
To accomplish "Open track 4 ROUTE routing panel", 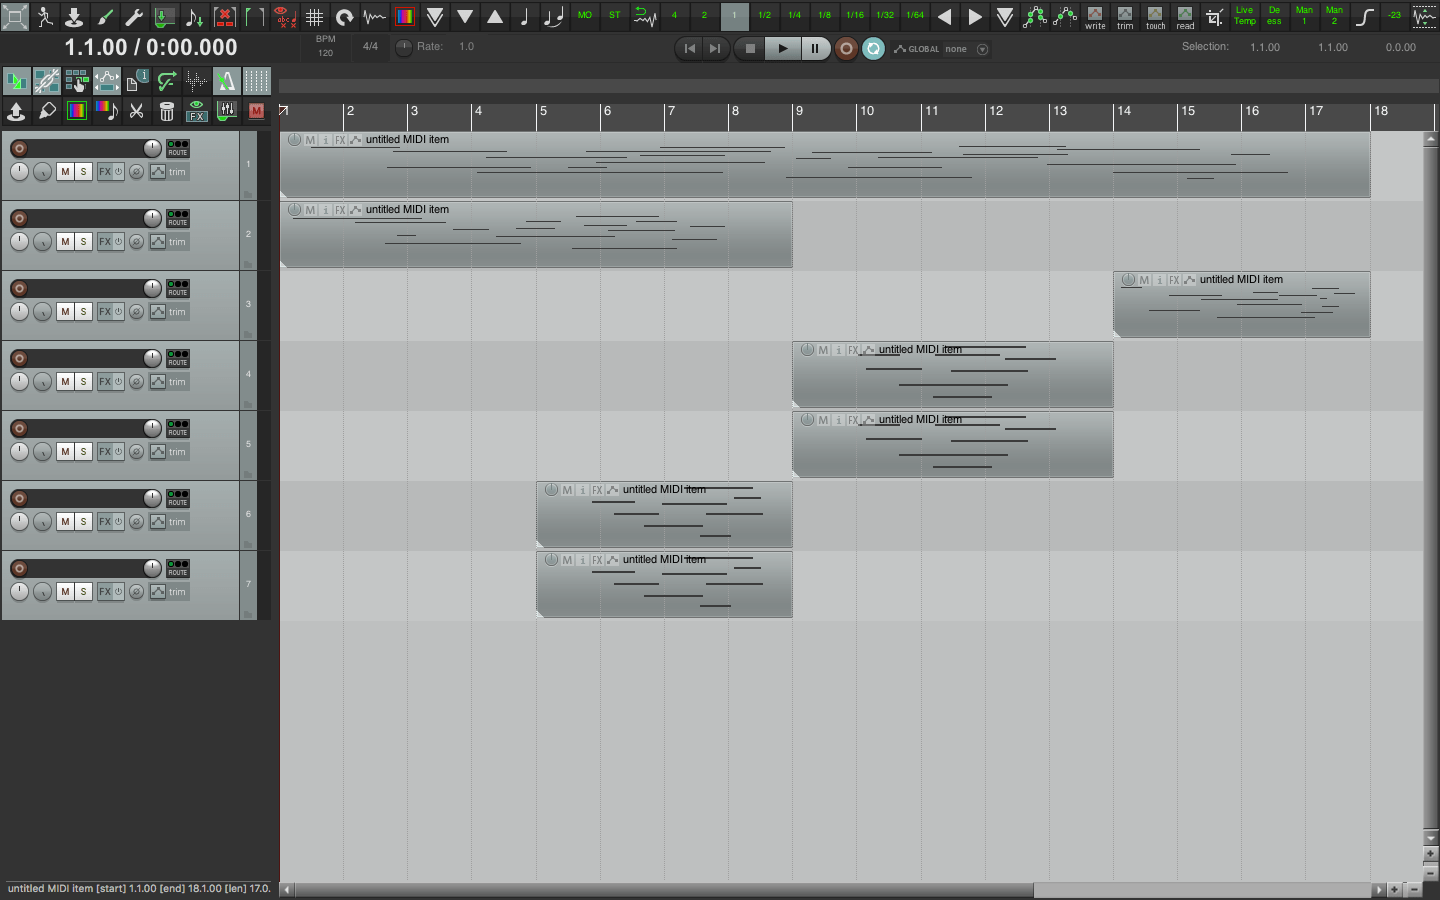I will tap(178, 358).
